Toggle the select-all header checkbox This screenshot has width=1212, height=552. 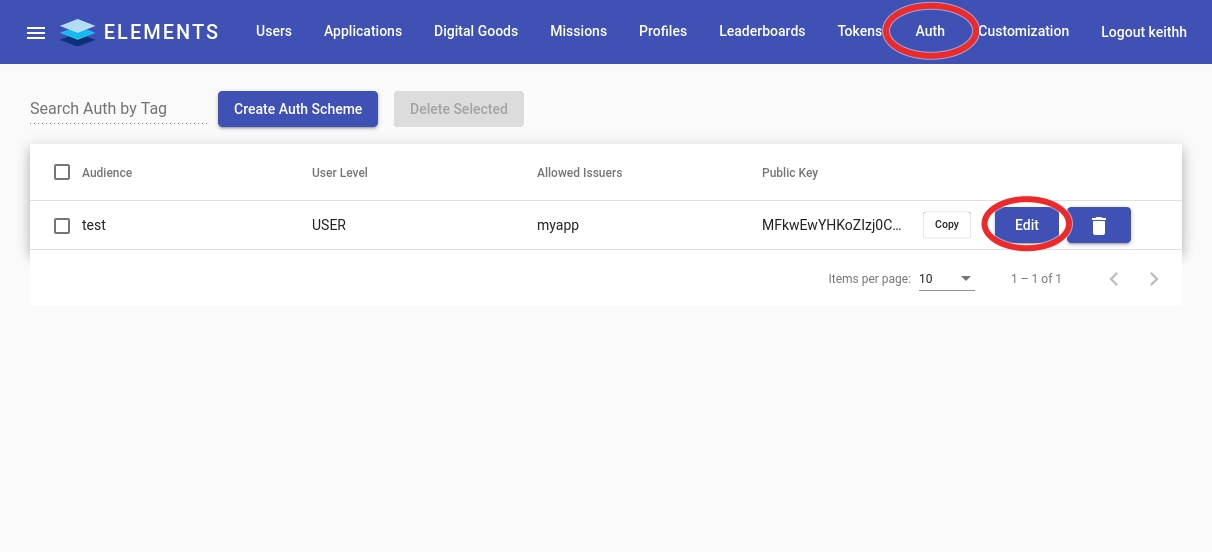click(62, 172)
